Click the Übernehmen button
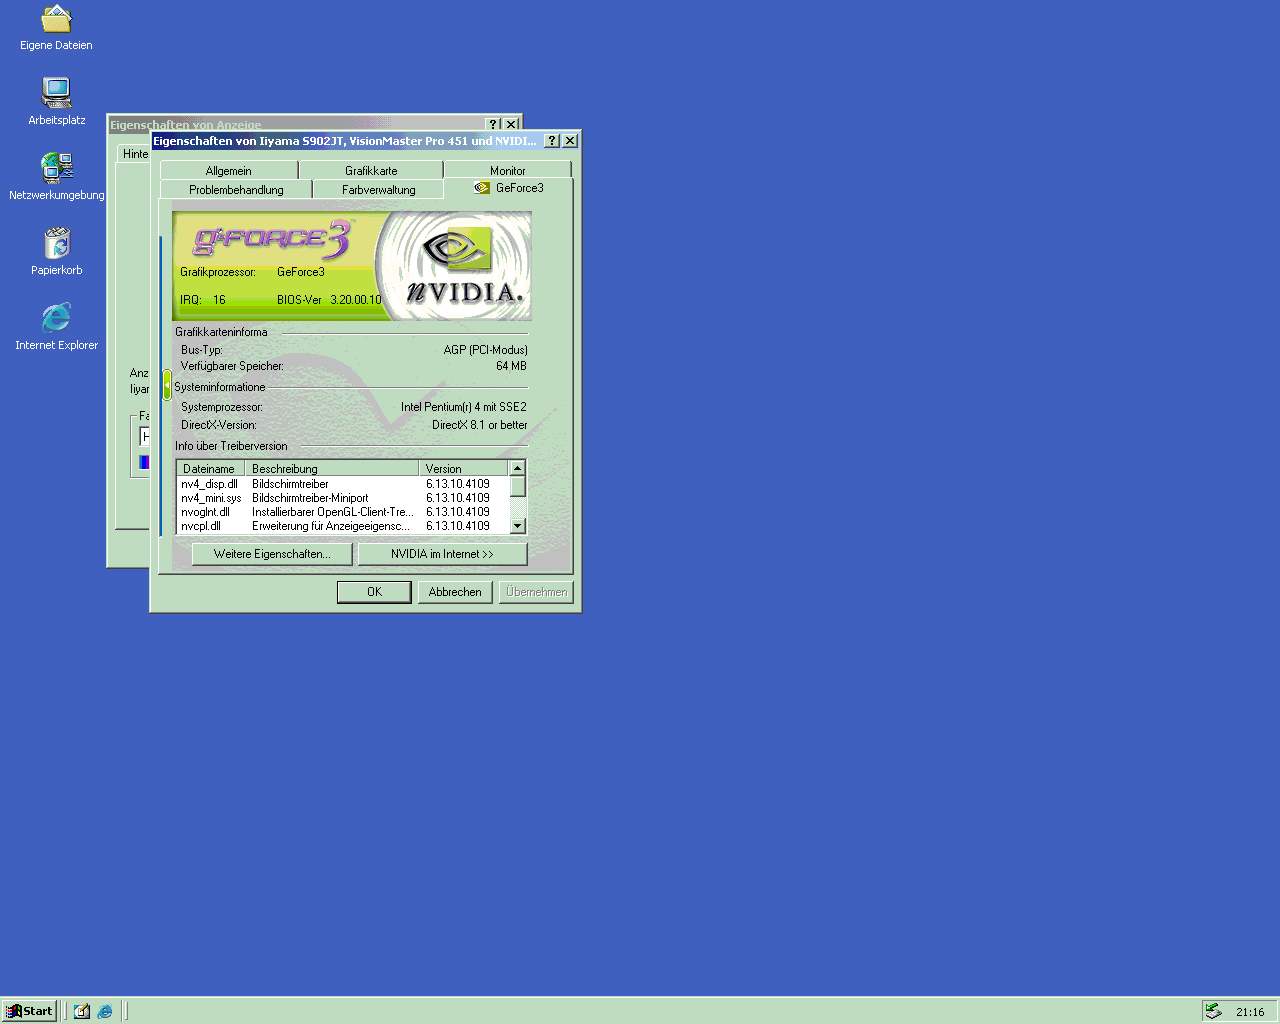Image resolution: width=1280 pixels, height=1024 pixels. [x=536, y=592]
